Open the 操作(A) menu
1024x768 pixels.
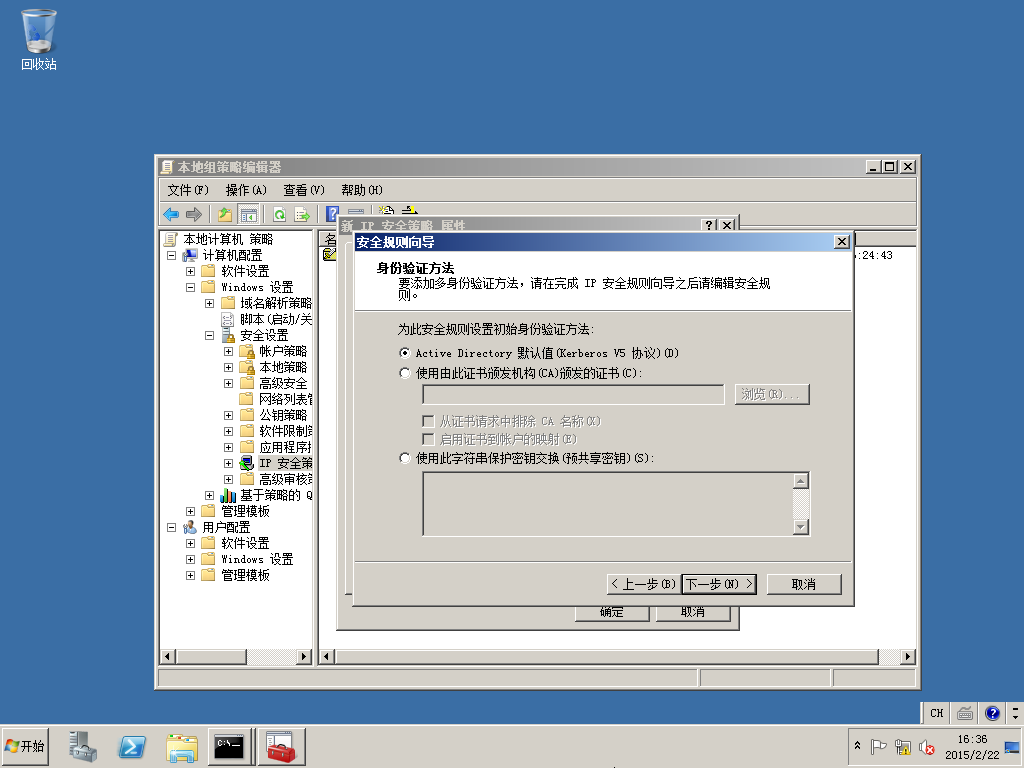246,190
